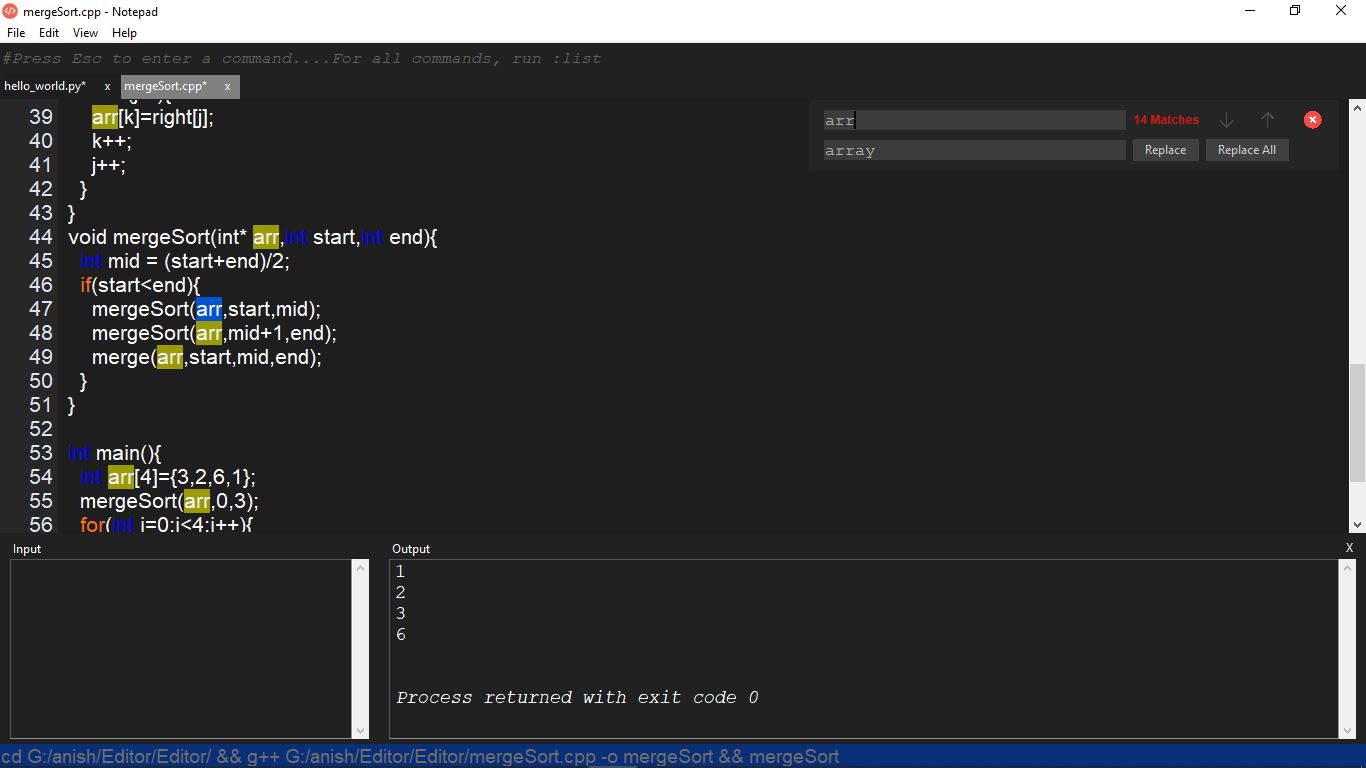Click the find next match down arrow
This screenshot has width=1366, height=768.
[x=1226, y=119]
